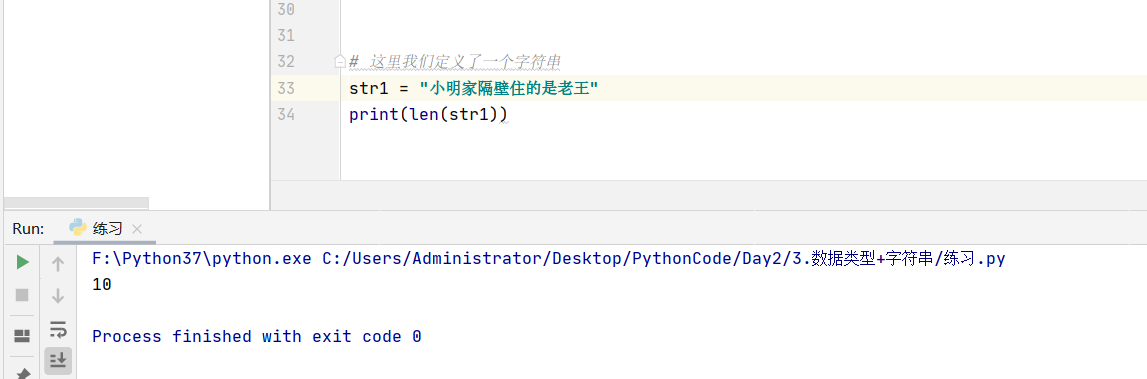Click the Run: panel label
This screenshot has width=1147, height=379.
(x=28, y=228)
